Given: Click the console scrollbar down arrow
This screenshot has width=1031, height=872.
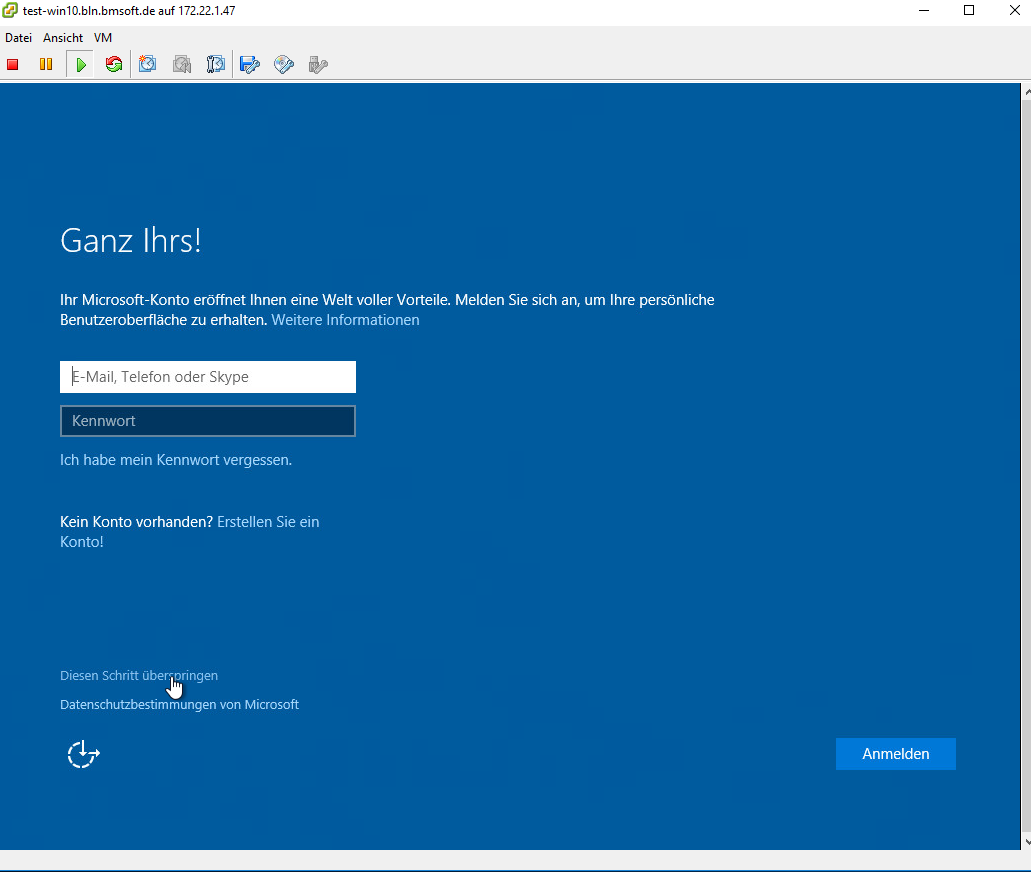Looking at the screenshot, I should [x=1026, y=842].
